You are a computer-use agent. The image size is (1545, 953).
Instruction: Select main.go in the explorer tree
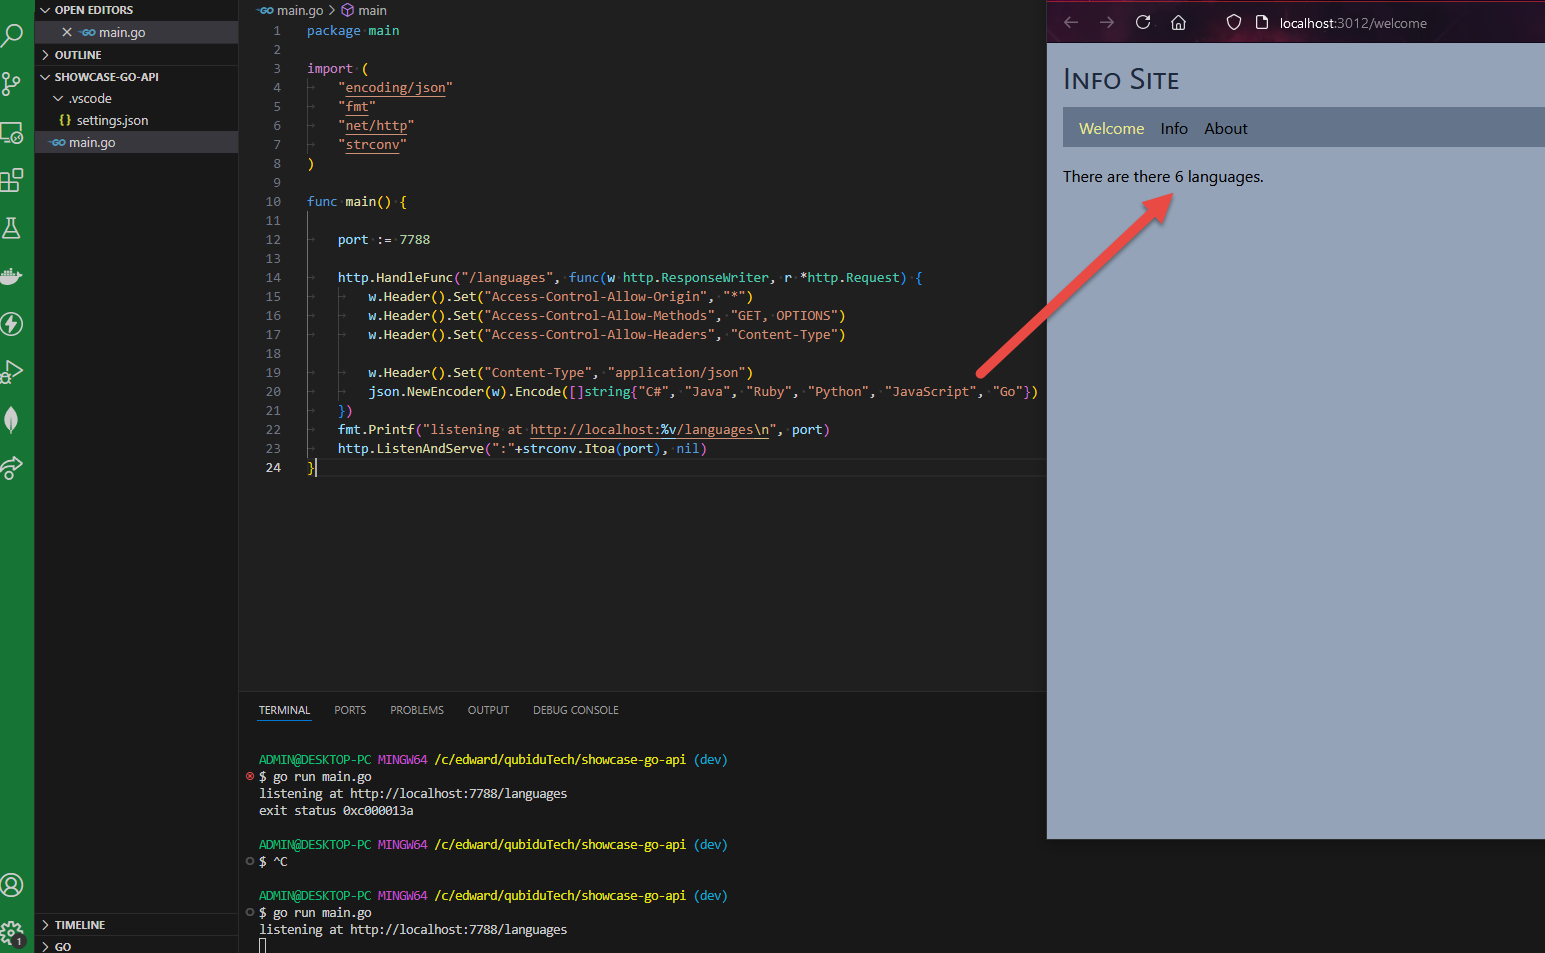tap(135, 142)
